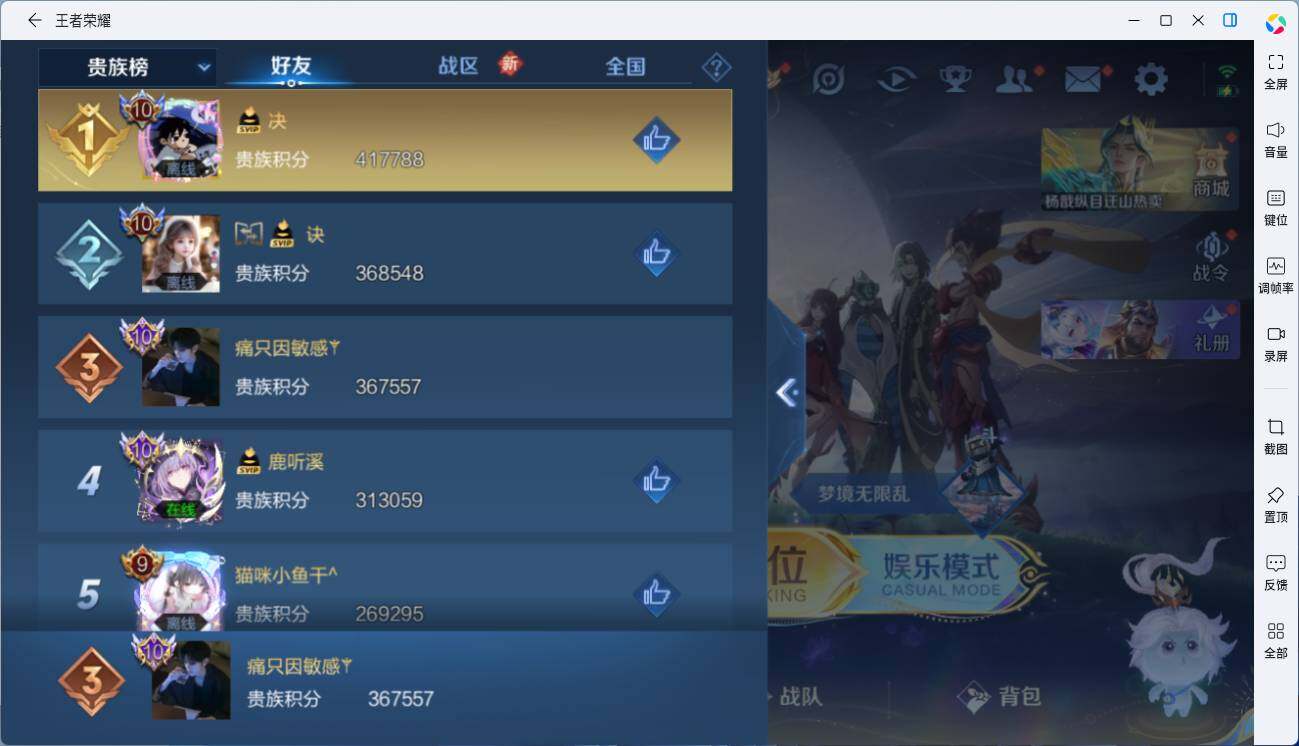1299x746 pixels.
Task: Click the 截图 screenshot tool
Action: 1275,437
